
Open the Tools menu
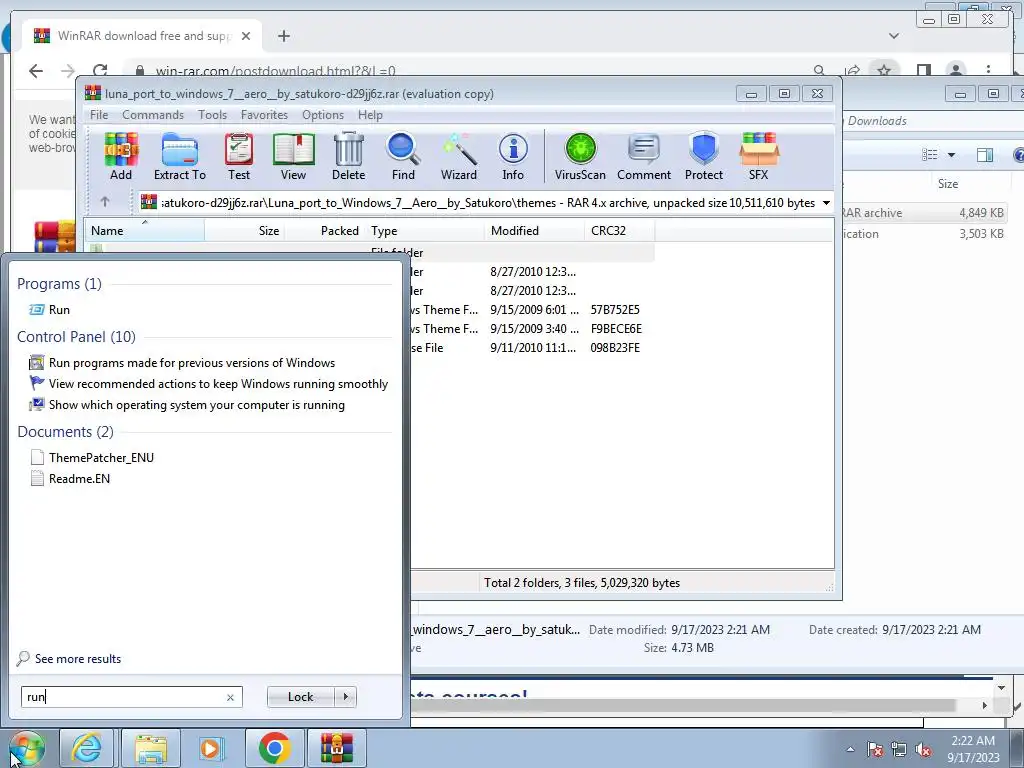point(212,115)
